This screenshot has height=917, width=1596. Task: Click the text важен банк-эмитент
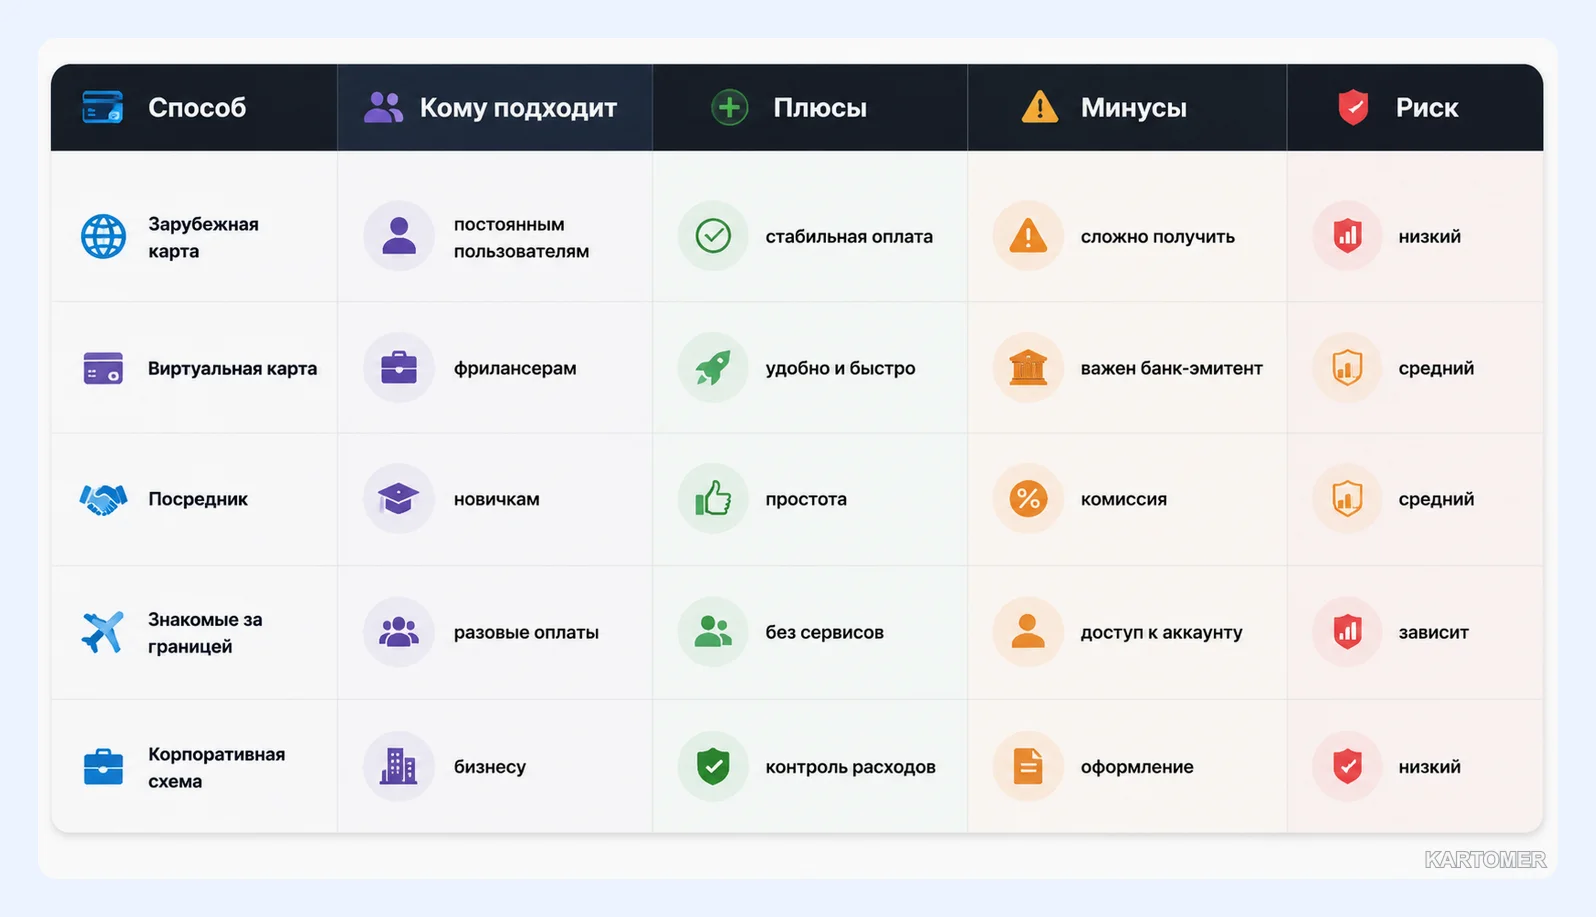pos(1171,368)
